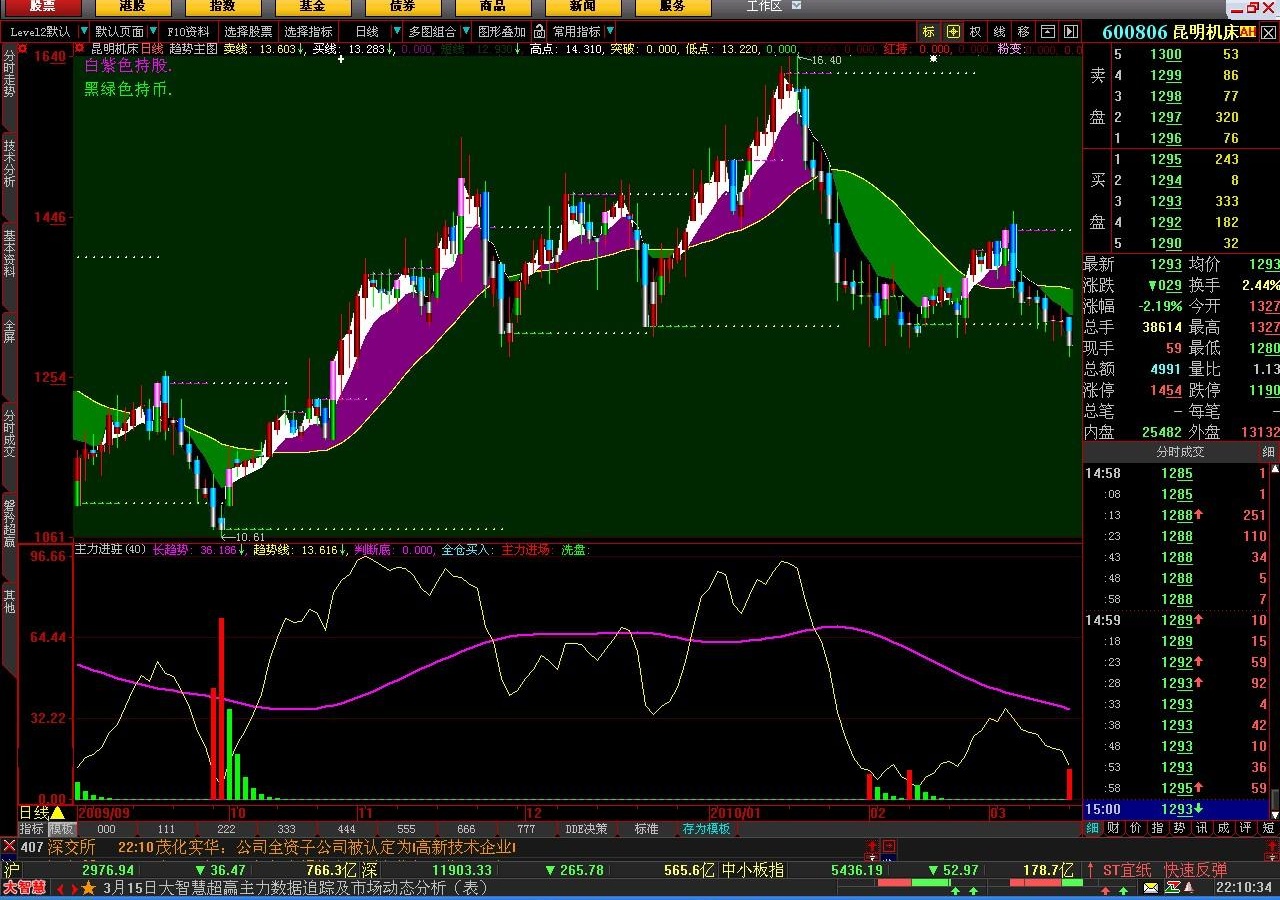
Task: Click the skip-to-end arrow icon in toolbar
Action: pos(1071,32)
